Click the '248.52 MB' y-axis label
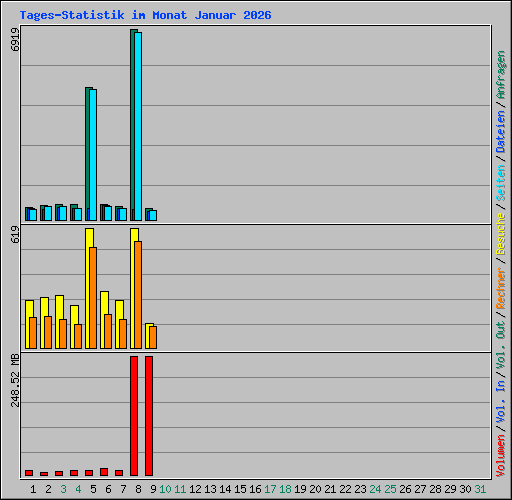 15,380
